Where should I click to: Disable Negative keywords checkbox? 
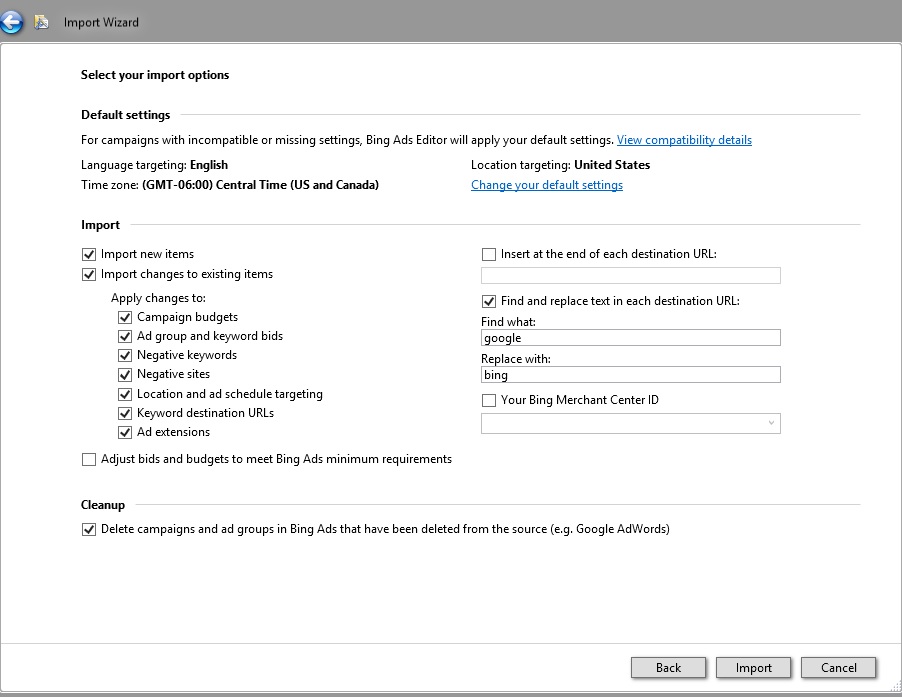click(125, 356)
